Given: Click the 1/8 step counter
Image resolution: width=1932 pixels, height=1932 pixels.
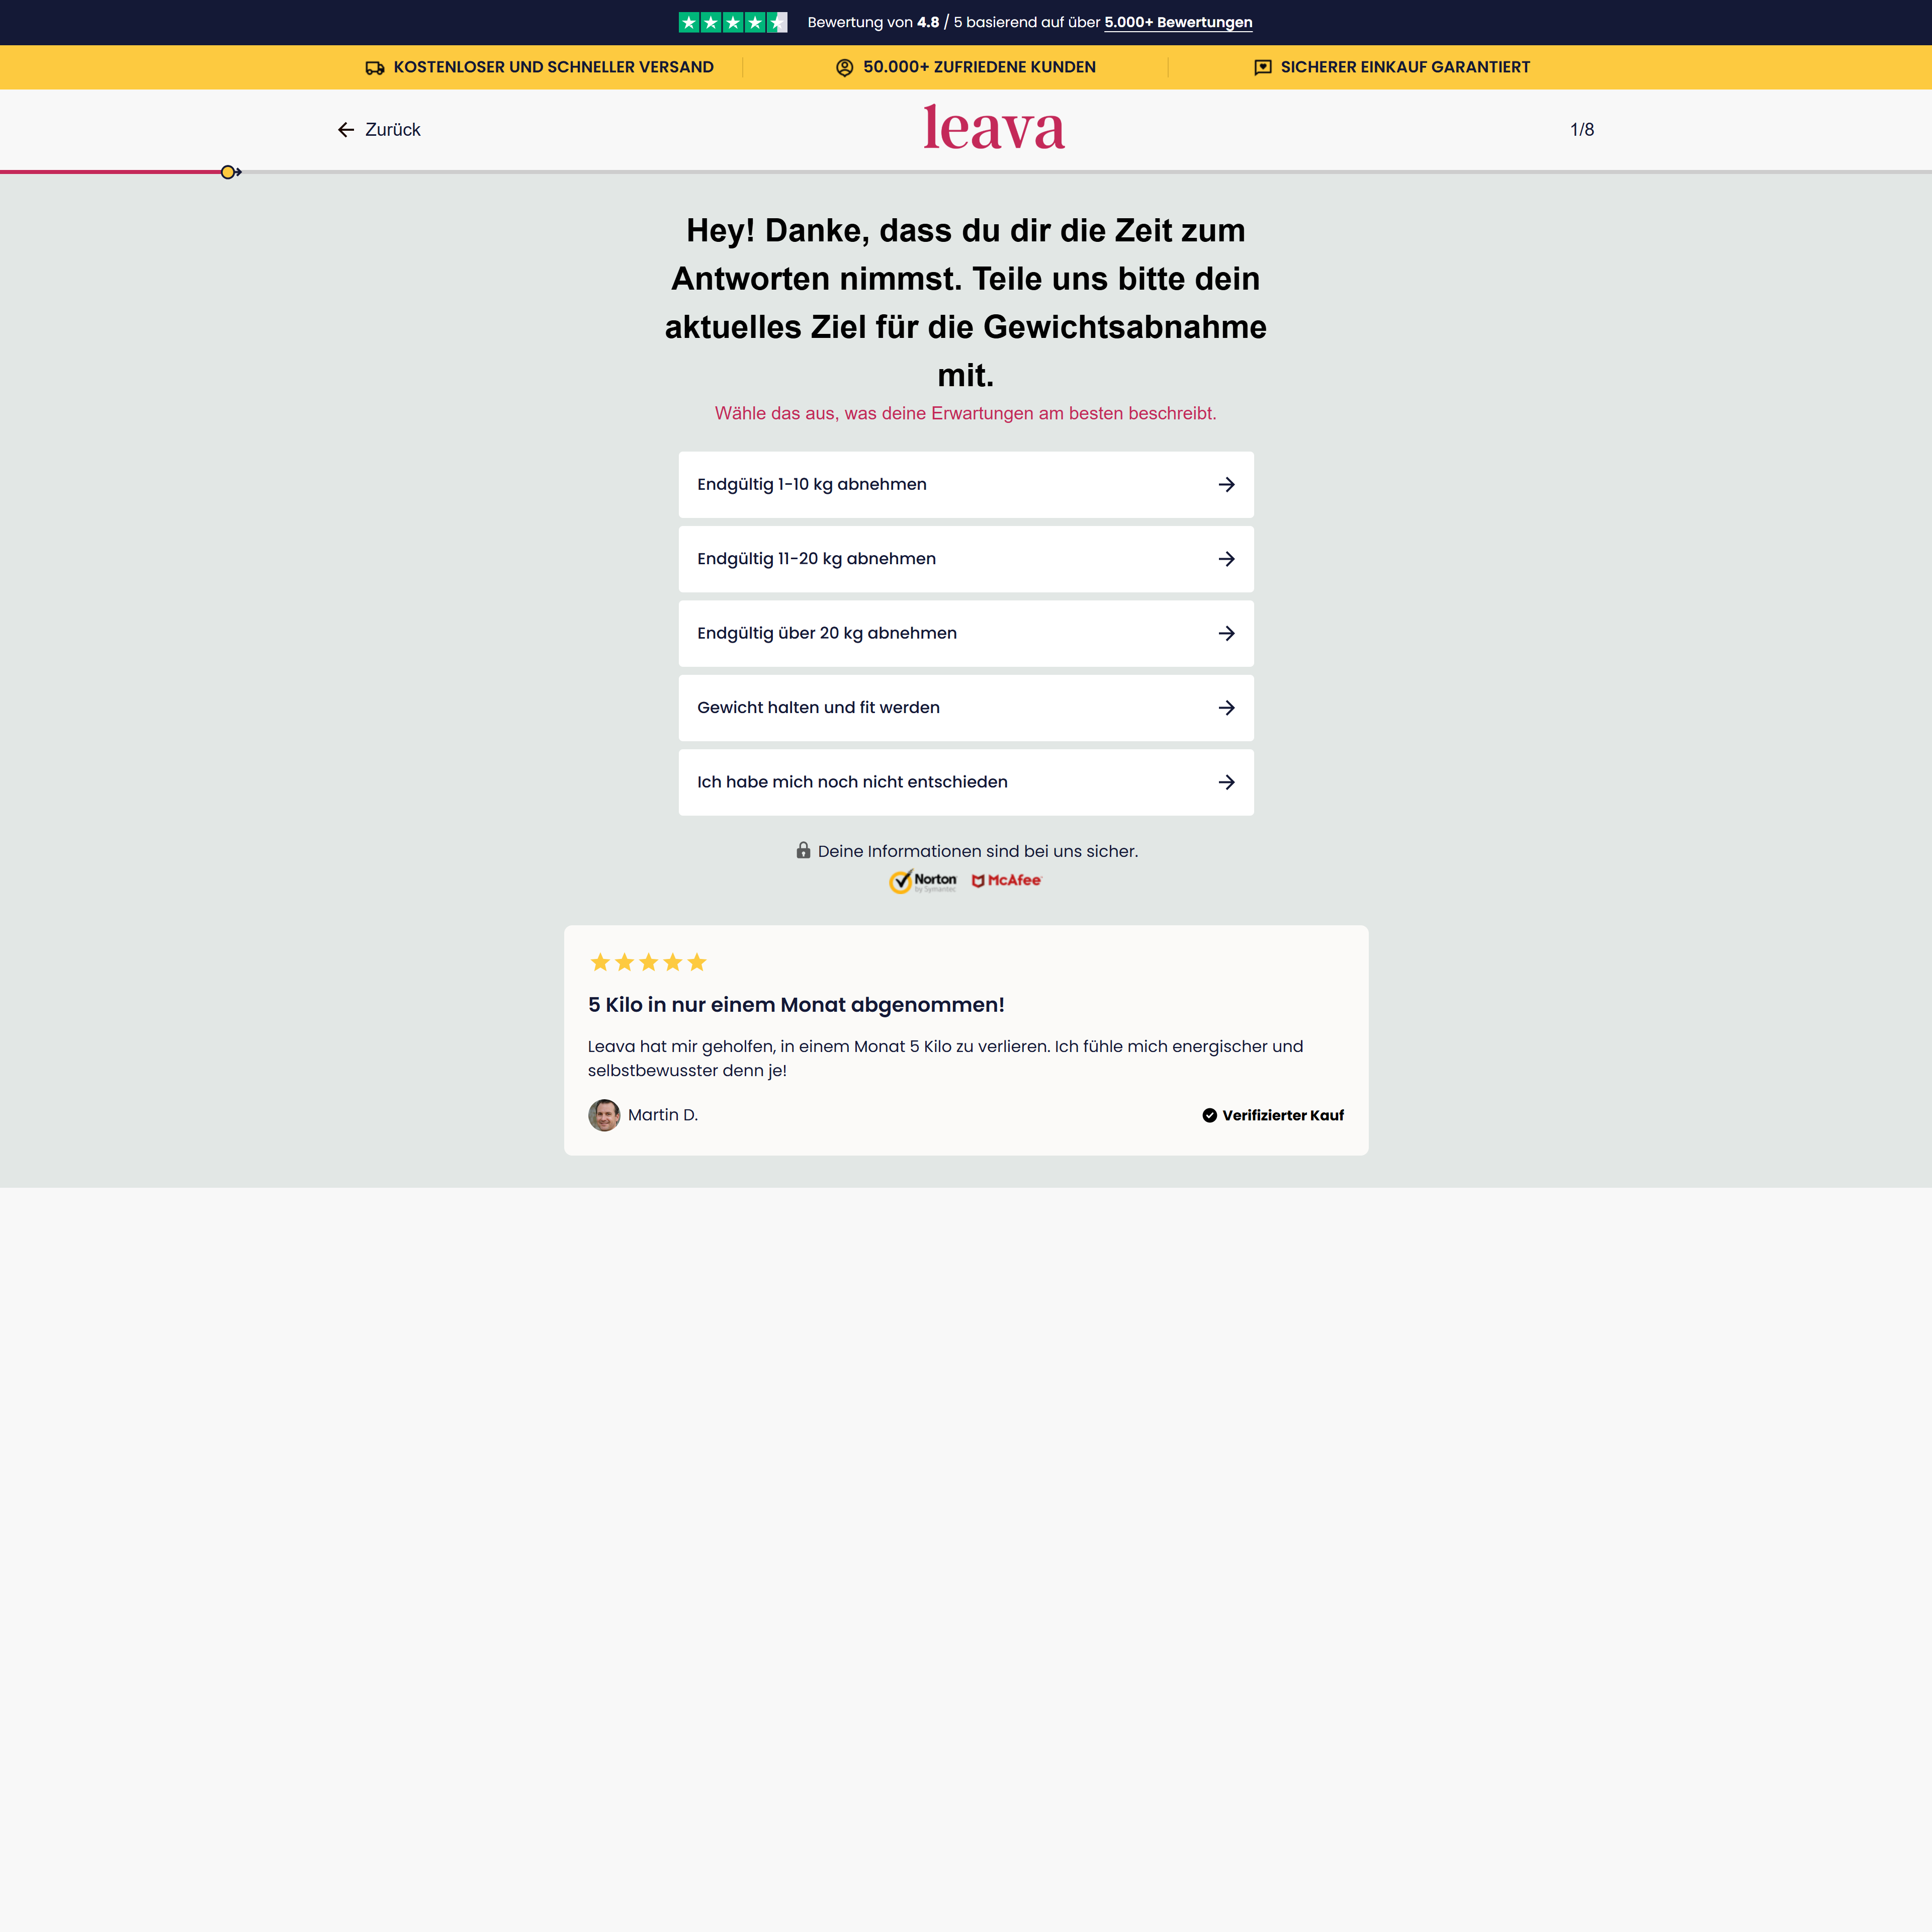Looking at the screenshot, I should pyautogui.click(x=1581, y=130).
